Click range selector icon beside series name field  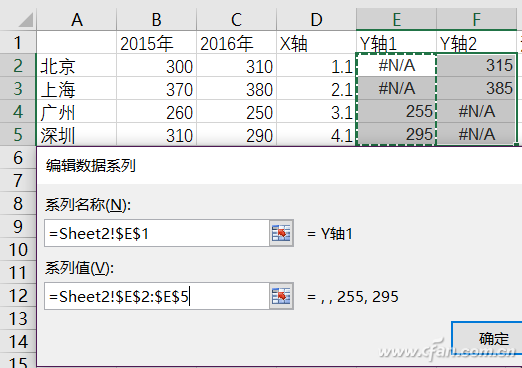(281, 233)
